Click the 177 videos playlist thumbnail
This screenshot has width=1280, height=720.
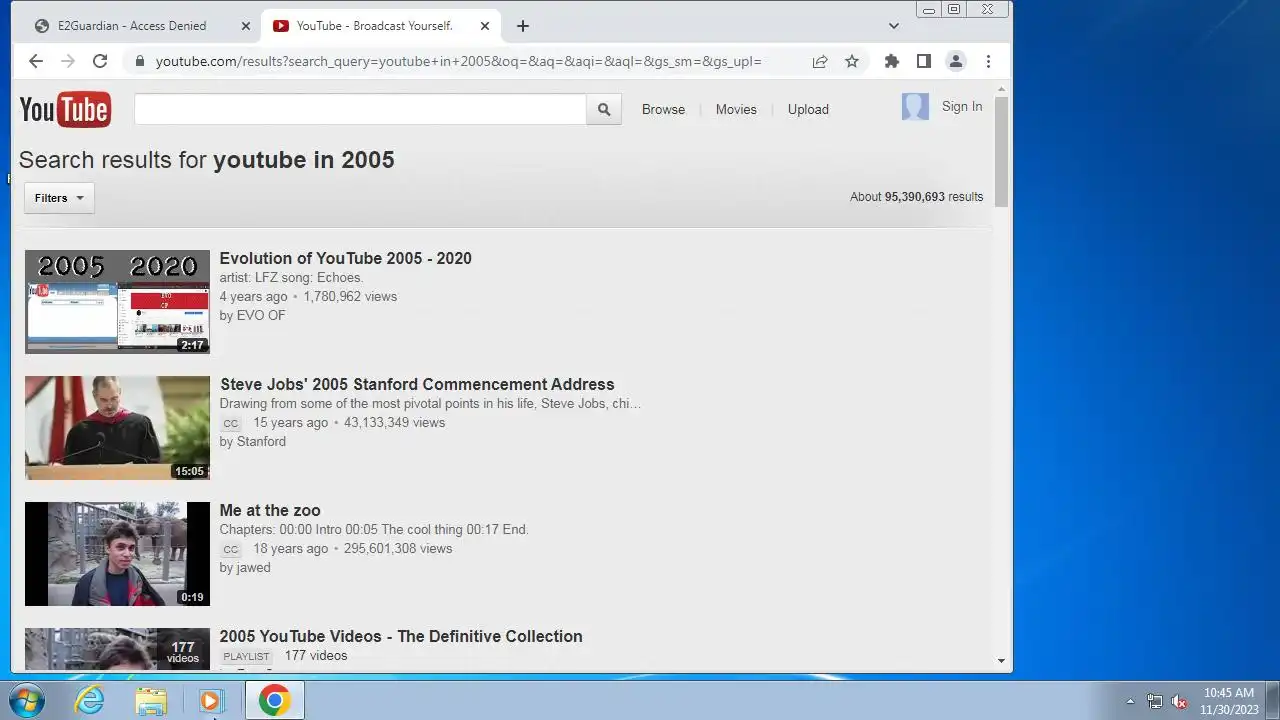tap(117, 650)
